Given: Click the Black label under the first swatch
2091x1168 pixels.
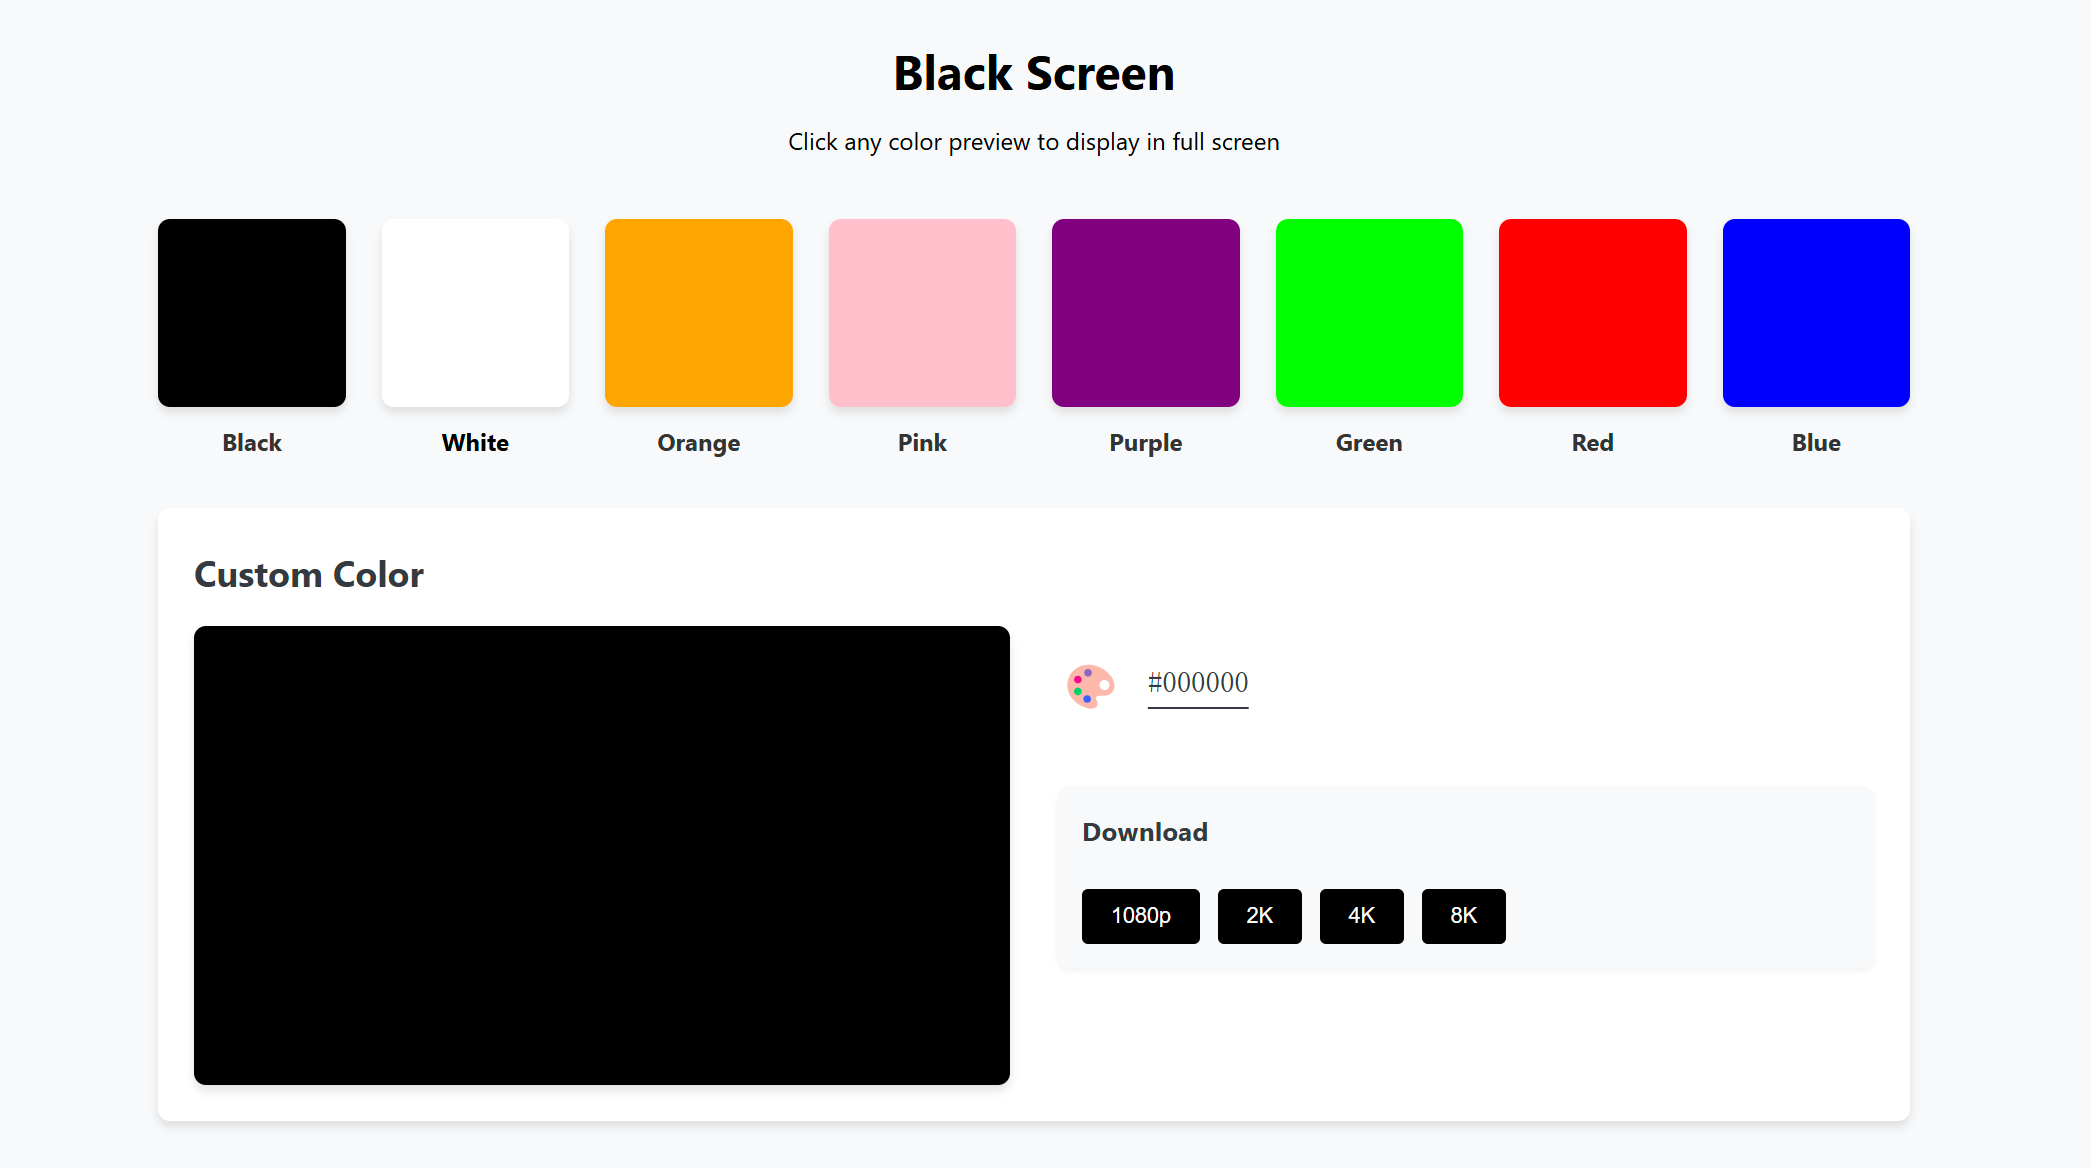Looking at the screenshot, I should pos(251,442).
